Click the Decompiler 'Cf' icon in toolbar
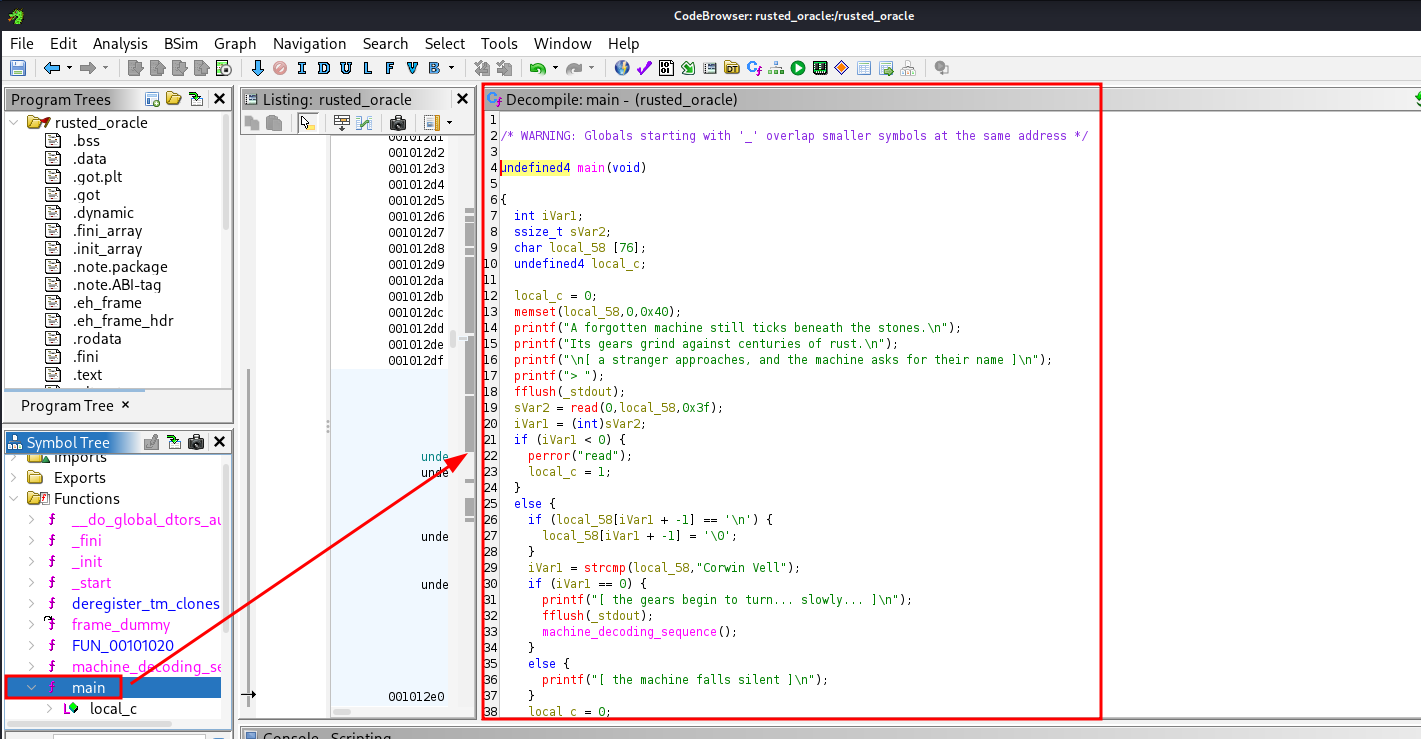 pos(754,68)
